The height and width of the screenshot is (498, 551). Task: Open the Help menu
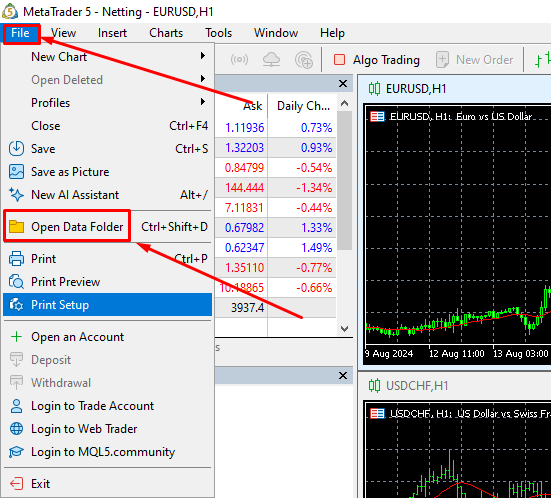pyautogui.click(x=332, y=33)
